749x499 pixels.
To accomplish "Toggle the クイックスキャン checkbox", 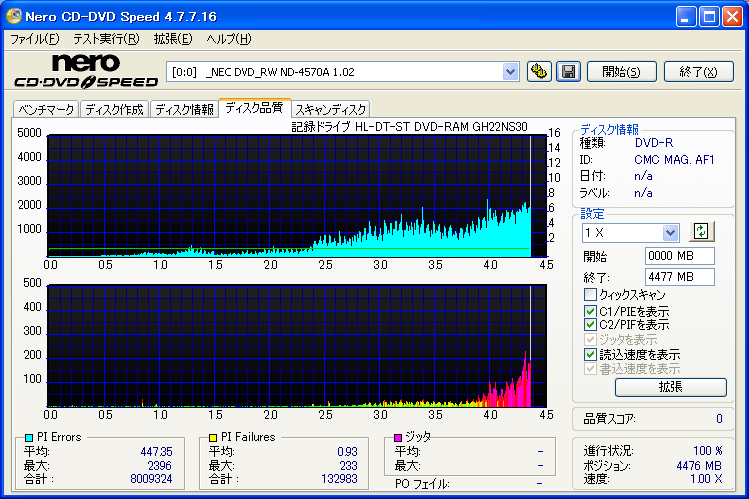I will click(590, 294).
